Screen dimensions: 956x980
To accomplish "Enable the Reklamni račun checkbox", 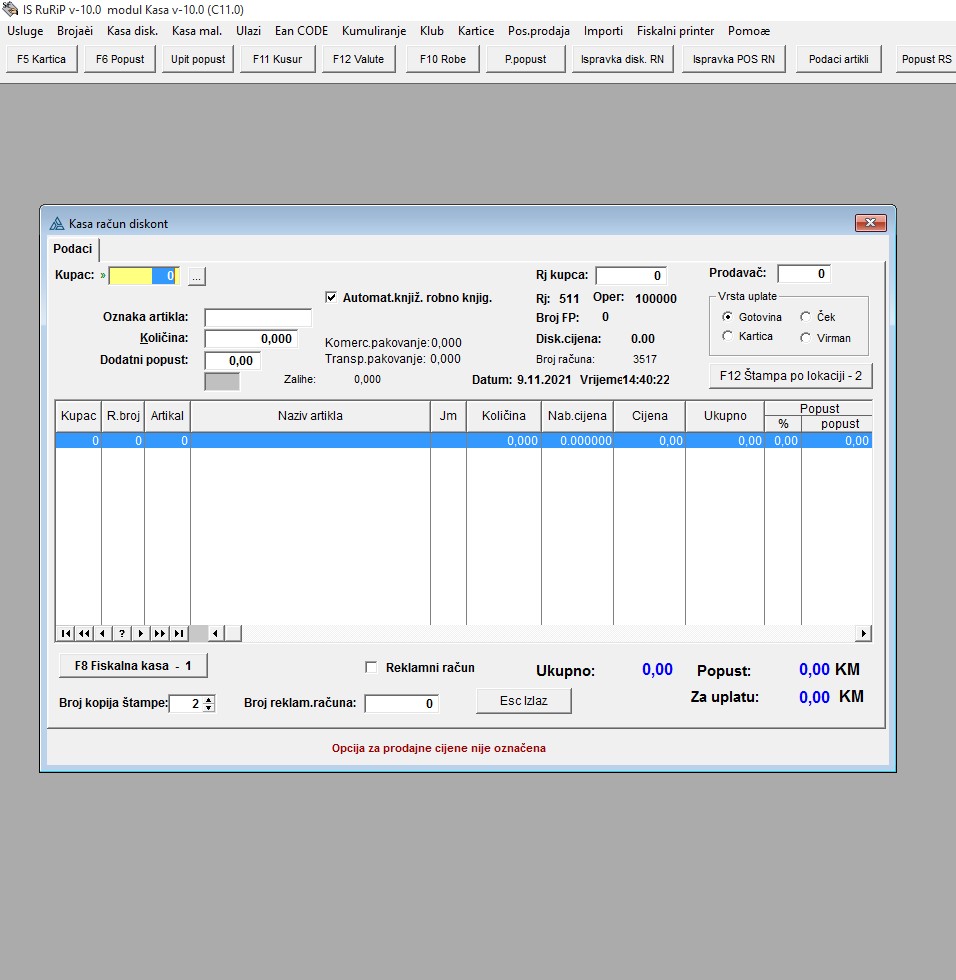I will (x=371, y=668).
